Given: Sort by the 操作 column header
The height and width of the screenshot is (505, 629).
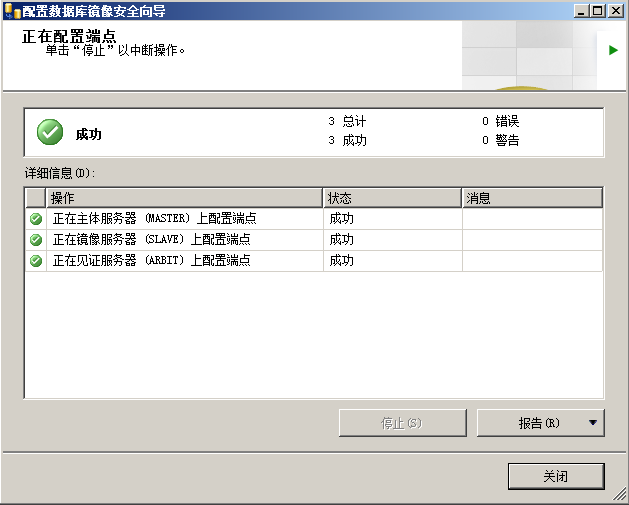Looking at the screenshot, I should pyautogui.click(x=184, y=198).
